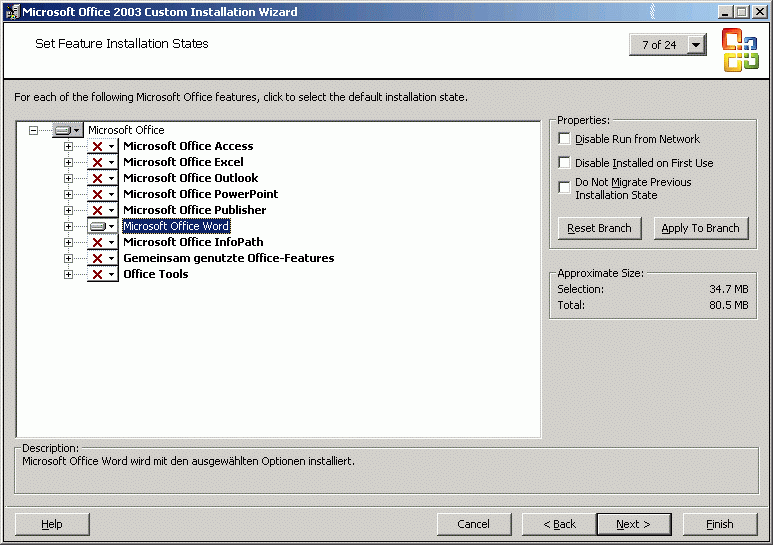Go to previous page with Back
773x545 pixels.
click(559, 524)
